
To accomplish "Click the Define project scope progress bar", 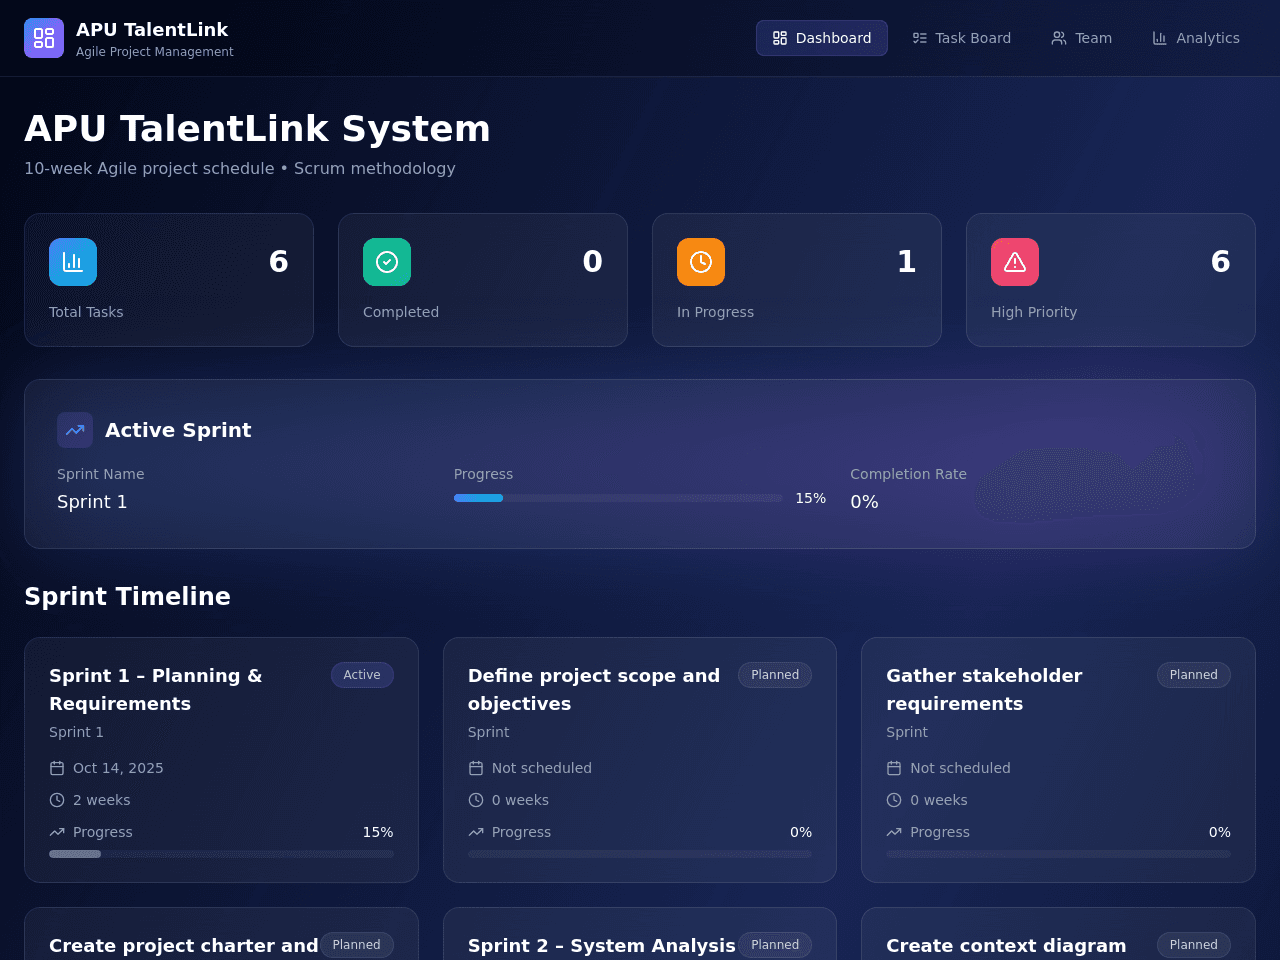I will pyautogui.click(x=640, y=854).
